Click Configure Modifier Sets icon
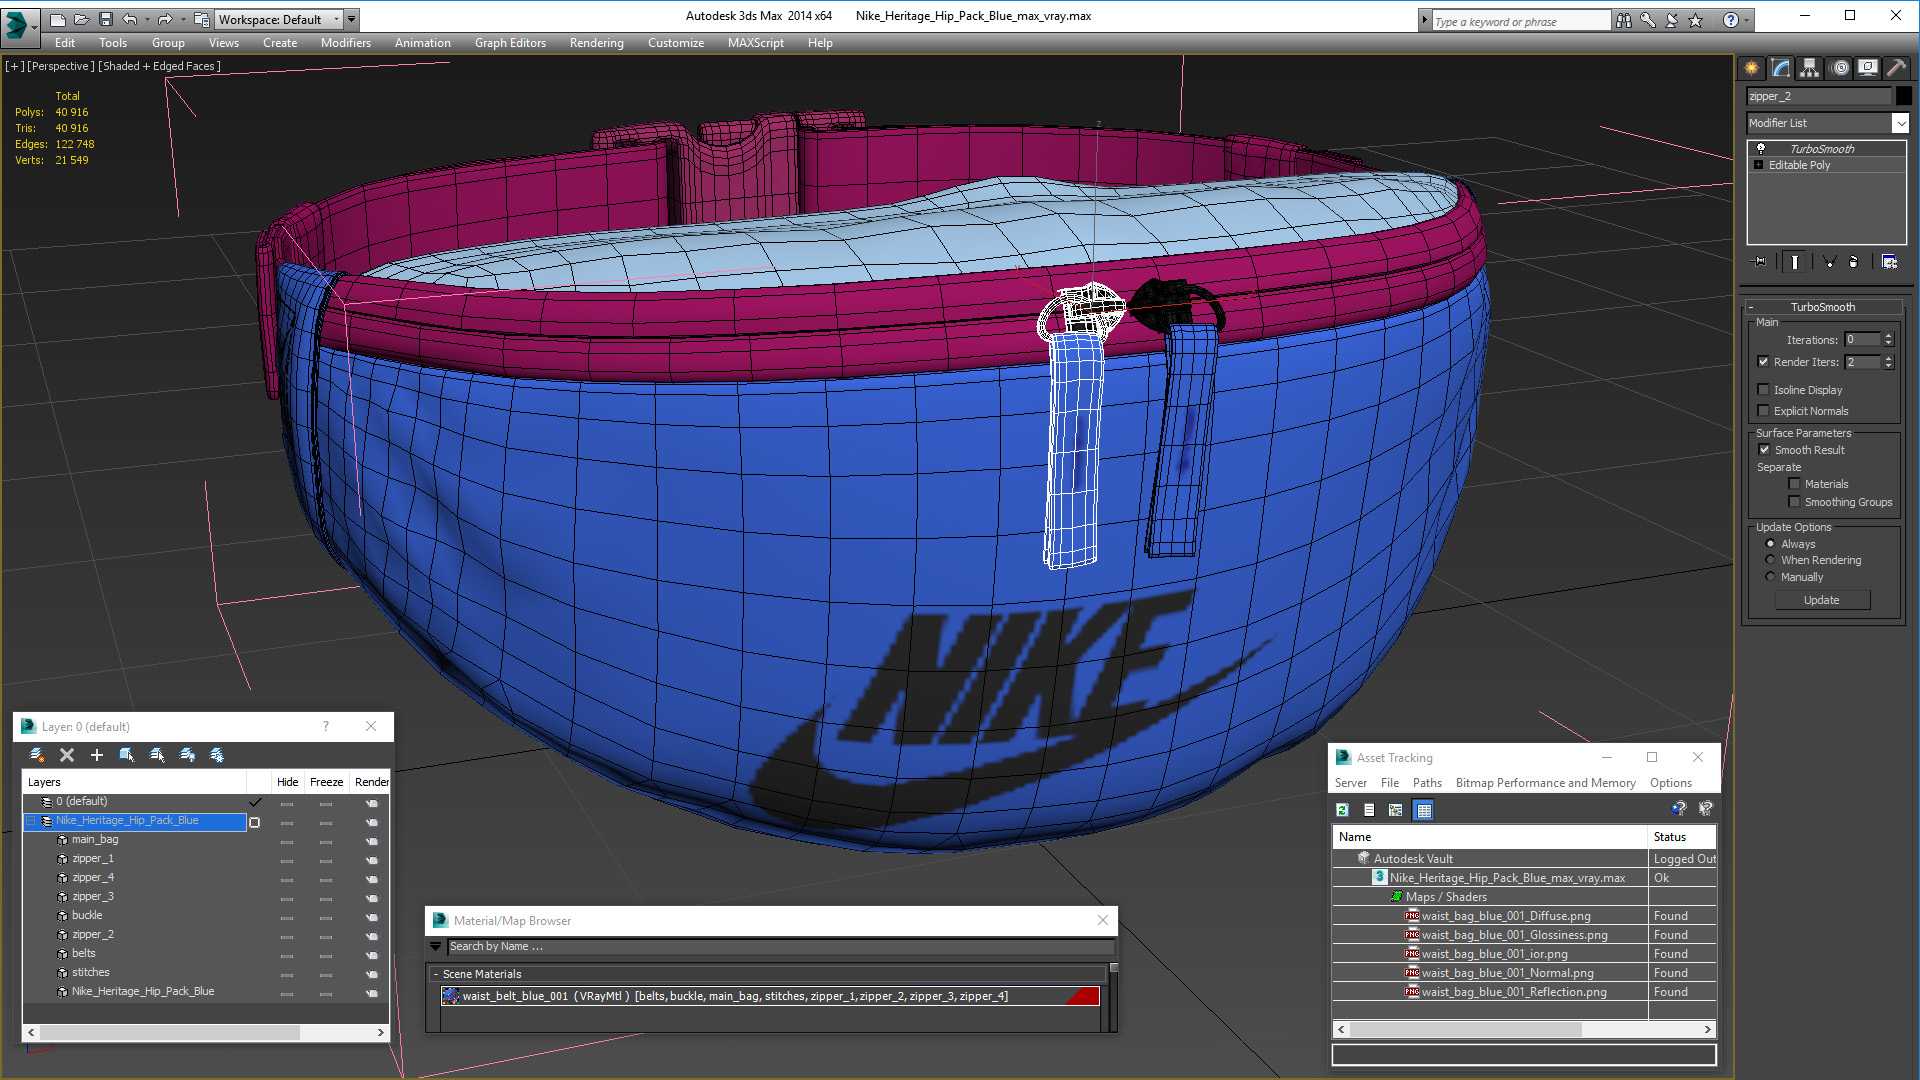 tap(1889, 261)
